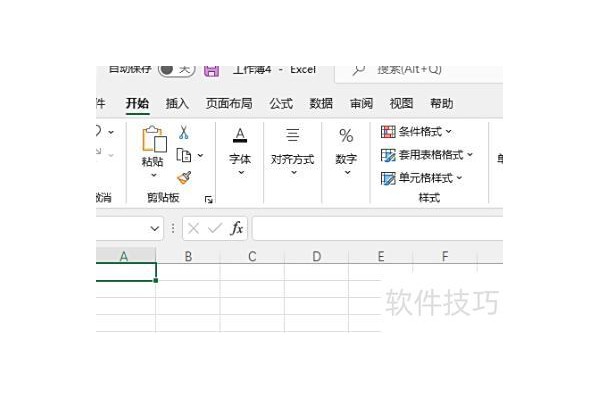Click the Undo icon
600x400 pixels.
98,132
